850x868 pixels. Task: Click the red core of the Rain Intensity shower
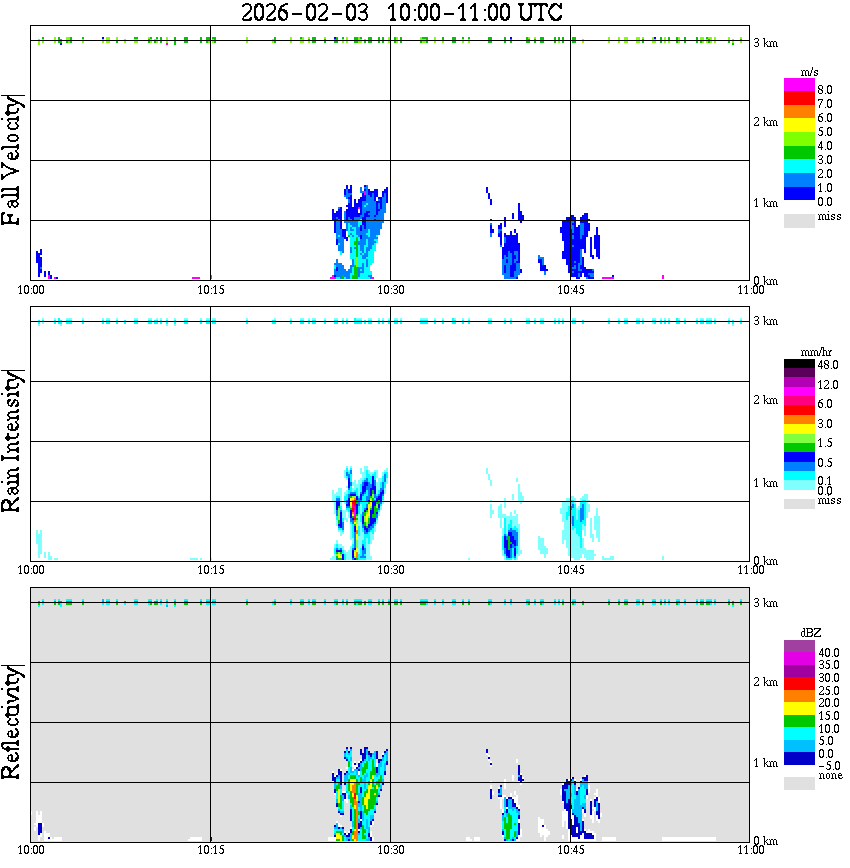[x=354, y=508]
